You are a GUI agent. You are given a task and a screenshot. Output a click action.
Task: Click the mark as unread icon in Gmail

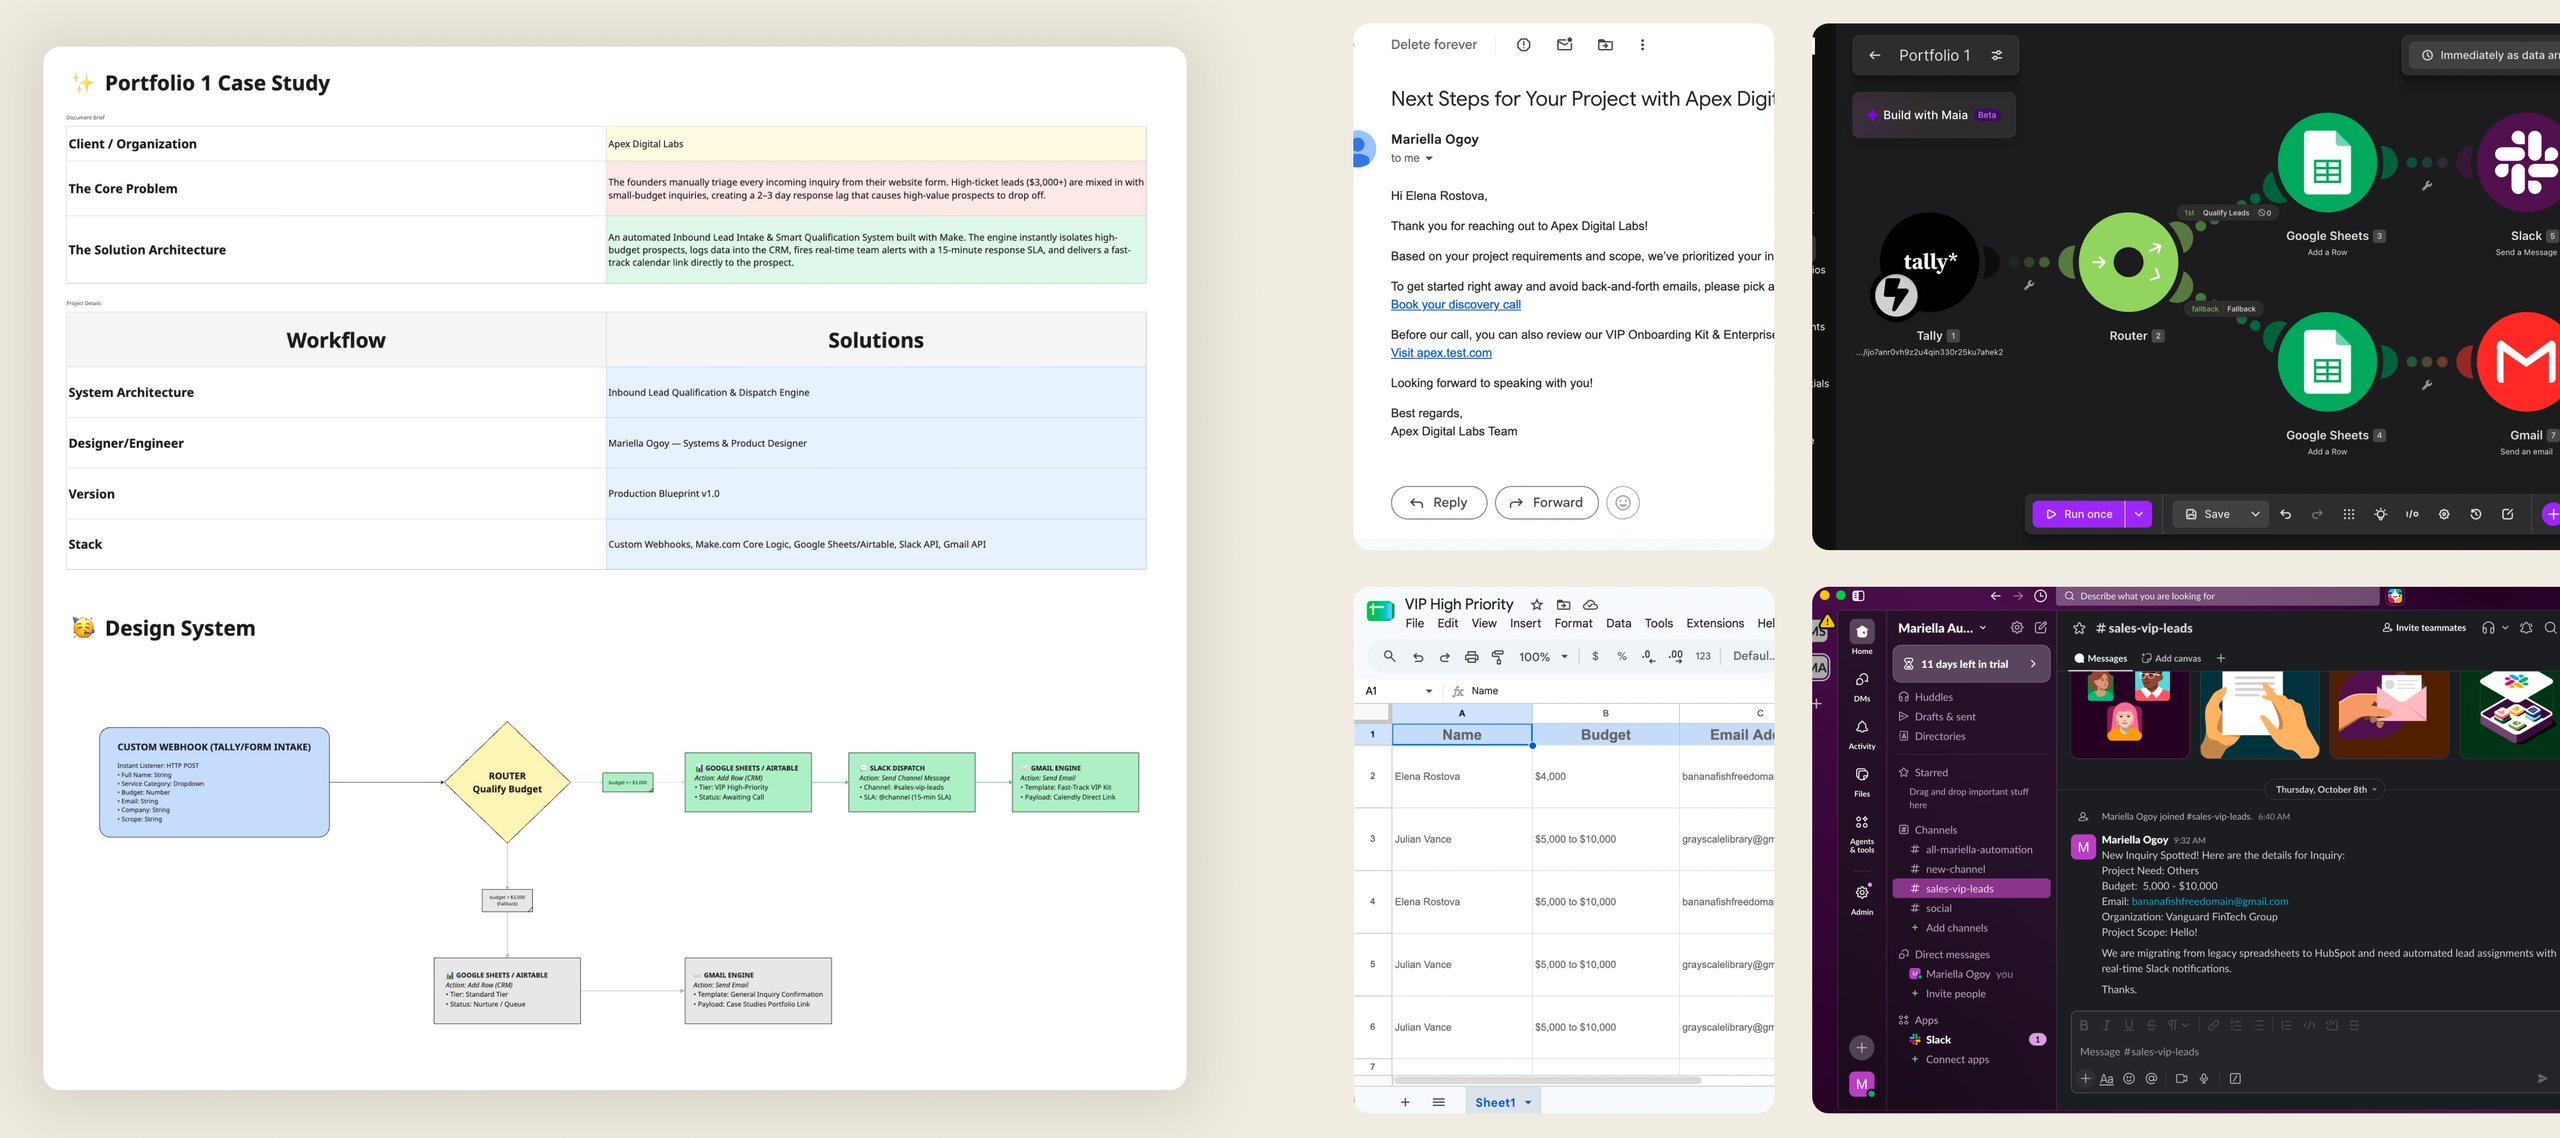[x=1564, y=45]
